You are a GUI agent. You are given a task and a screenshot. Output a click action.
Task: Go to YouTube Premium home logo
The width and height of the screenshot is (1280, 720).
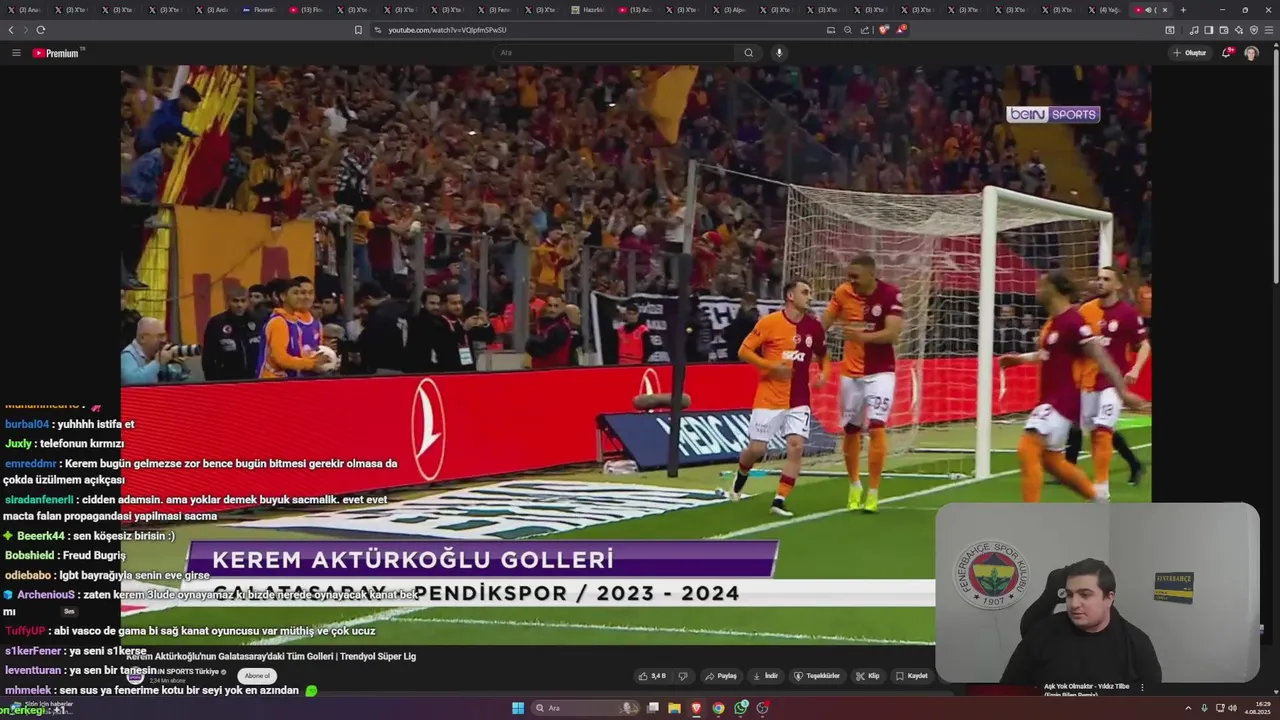[56, 53]
